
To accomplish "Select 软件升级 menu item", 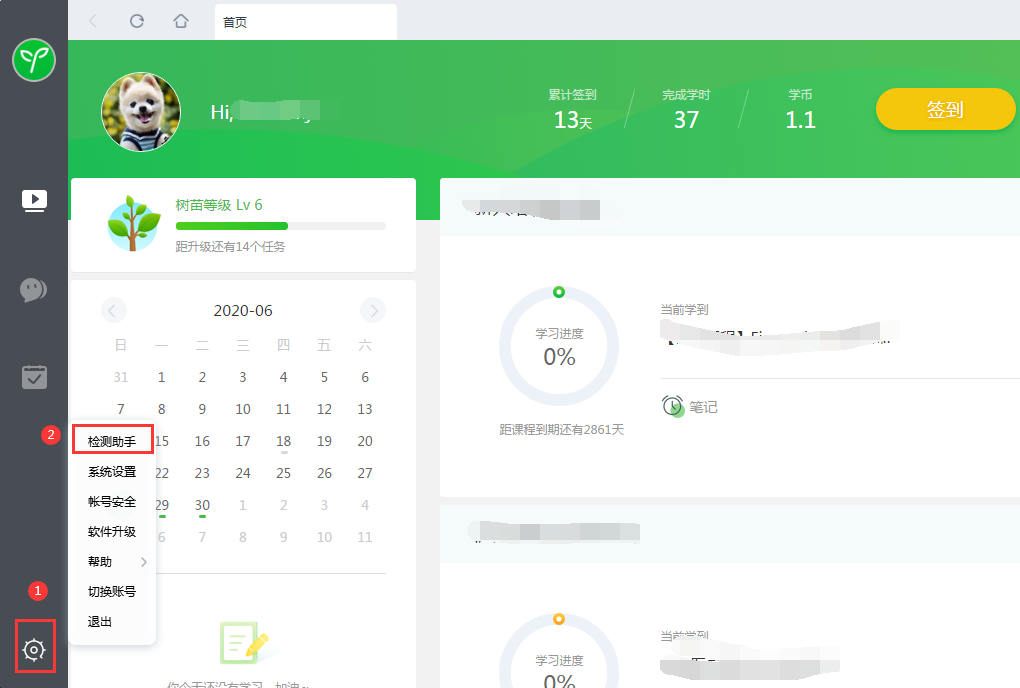I will pos(112,532).
